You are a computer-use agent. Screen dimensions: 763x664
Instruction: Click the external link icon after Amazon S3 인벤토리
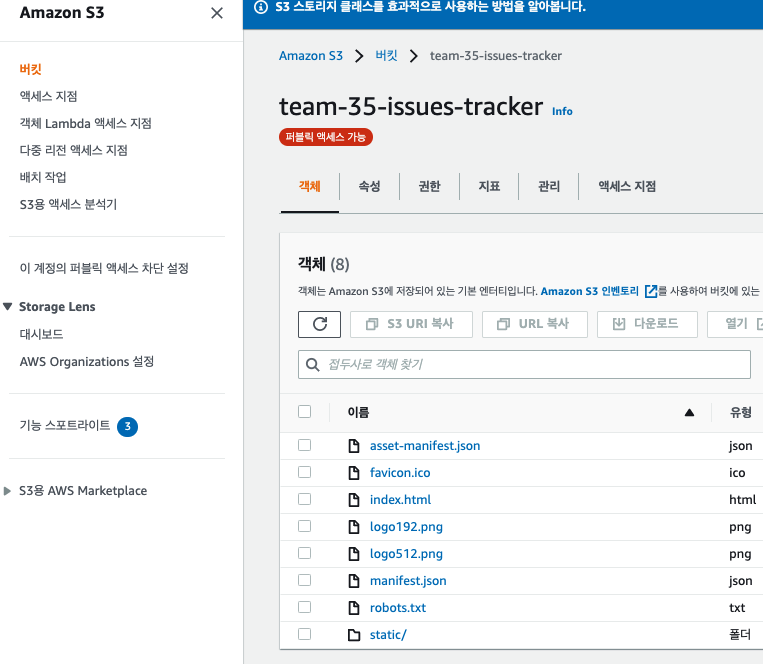coord(651,291)
